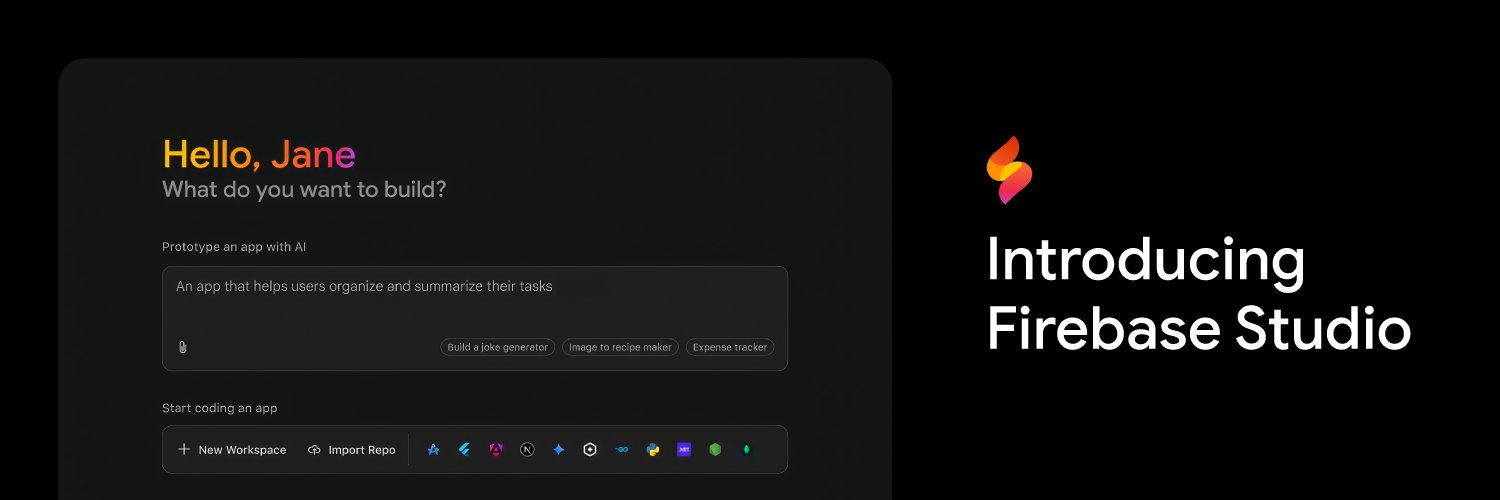
Task: Click the Import Repo button
Action: point(352,450)
